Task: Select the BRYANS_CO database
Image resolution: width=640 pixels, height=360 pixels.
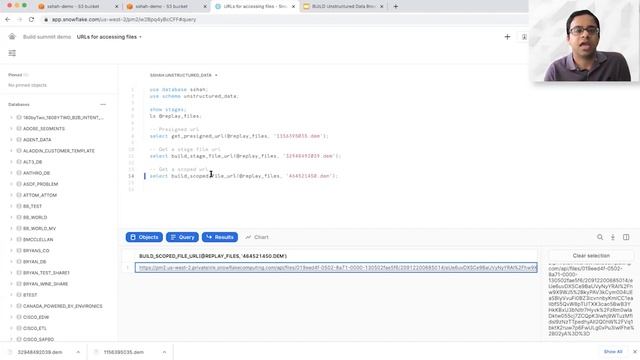Action: click(36, 251)
